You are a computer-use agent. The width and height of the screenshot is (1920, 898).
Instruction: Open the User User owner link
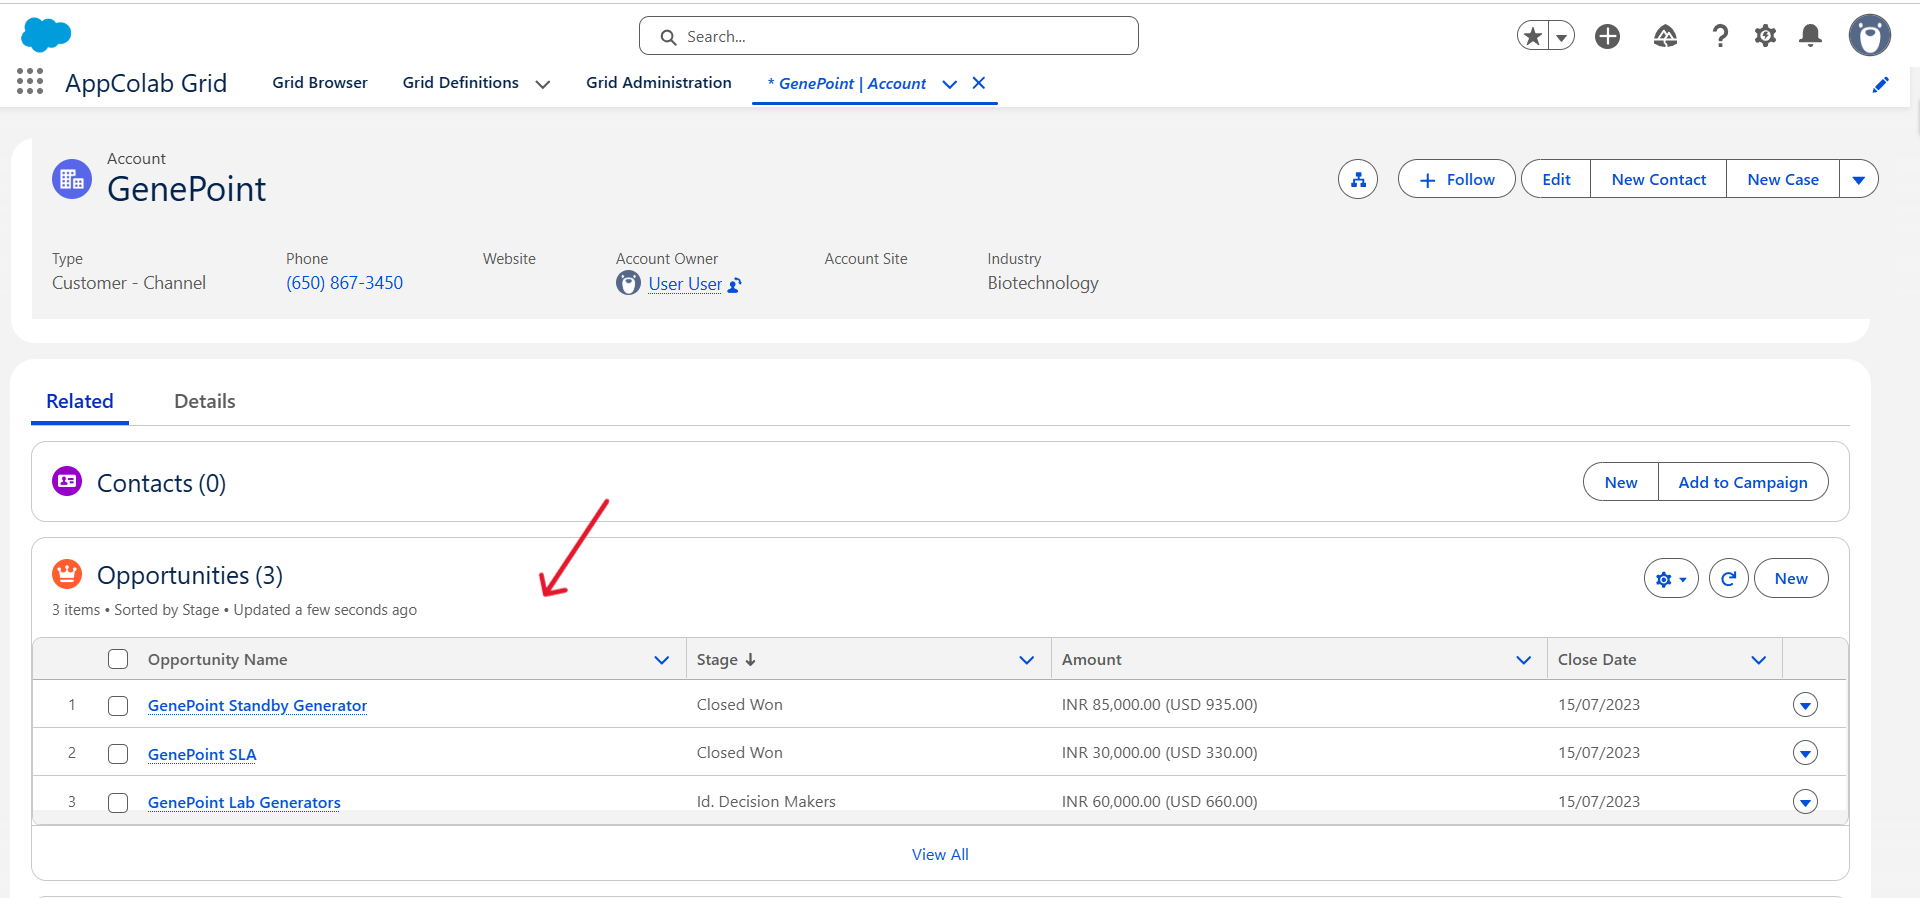(x=685, y=284)
